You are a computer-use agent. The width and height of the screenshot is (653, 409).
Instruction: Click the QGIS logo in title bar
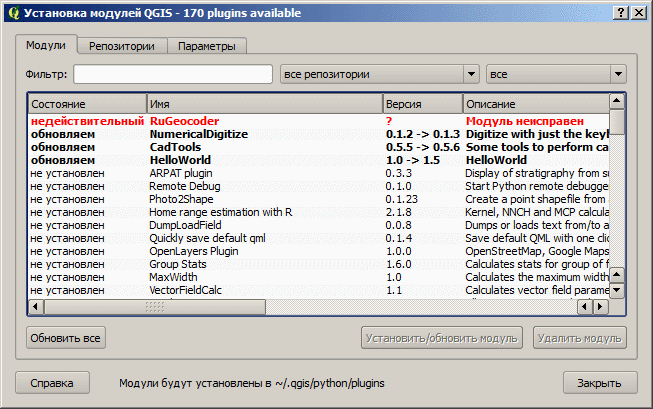(x=14, y=12)
